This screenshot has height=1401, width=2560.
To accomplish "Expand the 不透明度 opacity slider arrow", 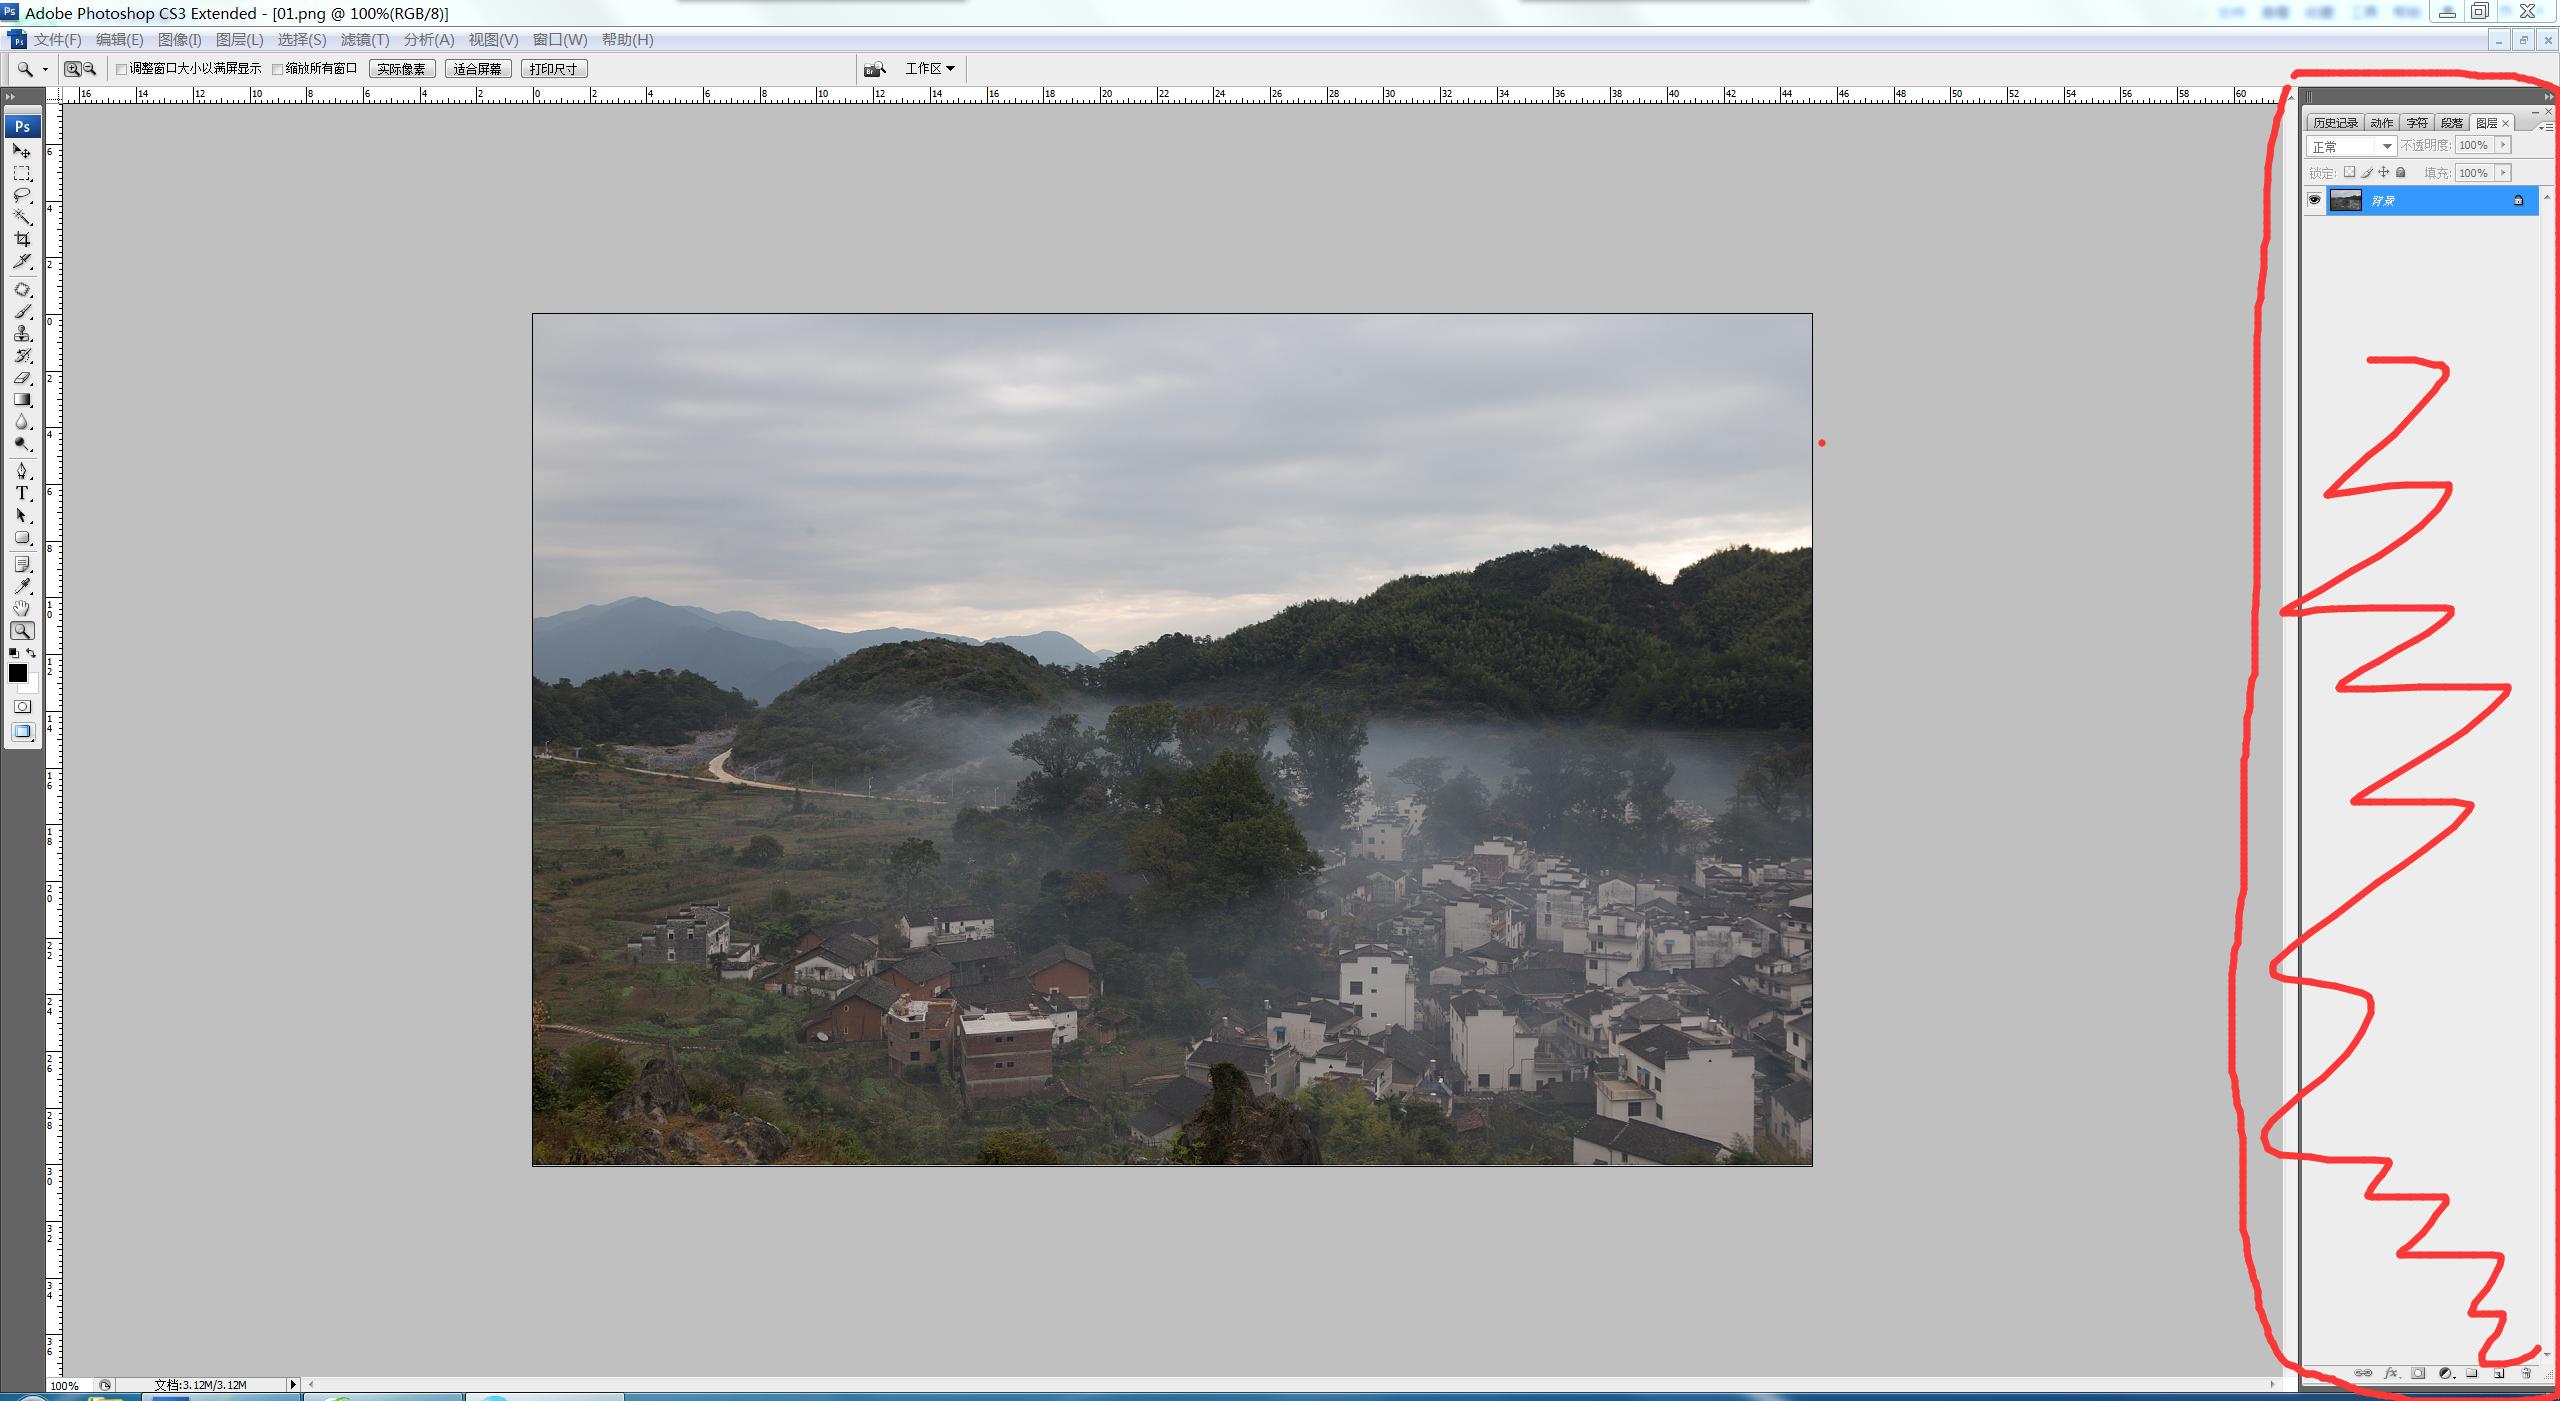I will (2504, 145).
